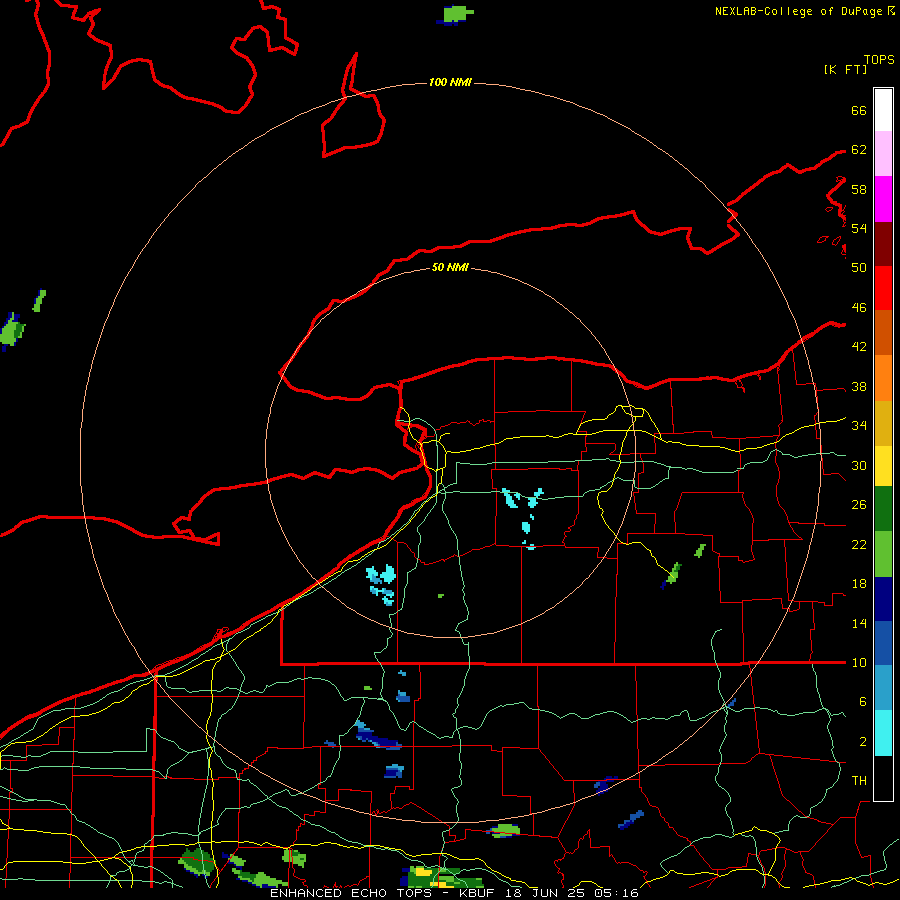Viewport: 900px width, 900px height.
Task: Click the 100 NMI range ring label
Action: 450,82
